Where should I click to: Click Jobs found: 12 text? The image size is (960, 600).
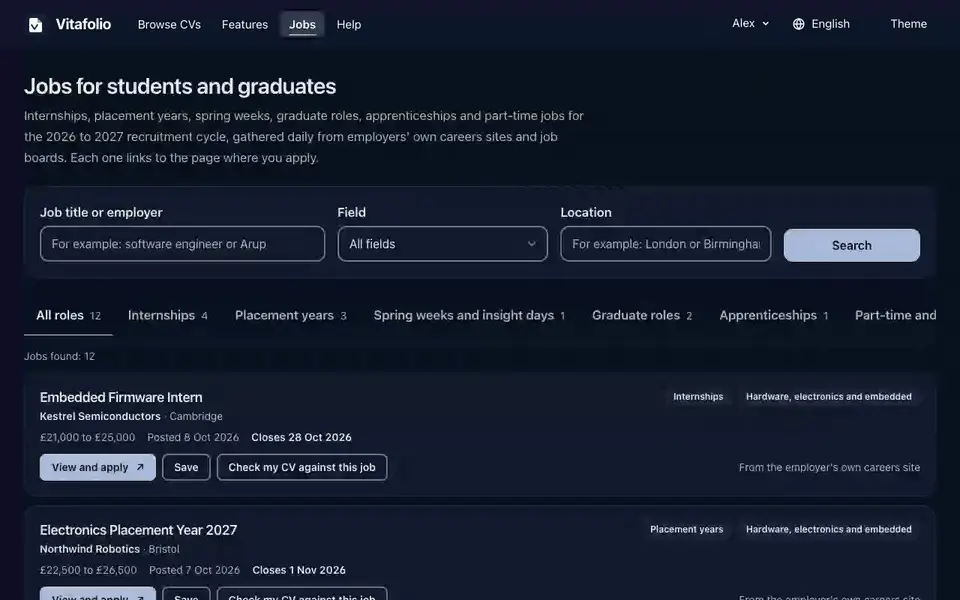click(59, 356)
